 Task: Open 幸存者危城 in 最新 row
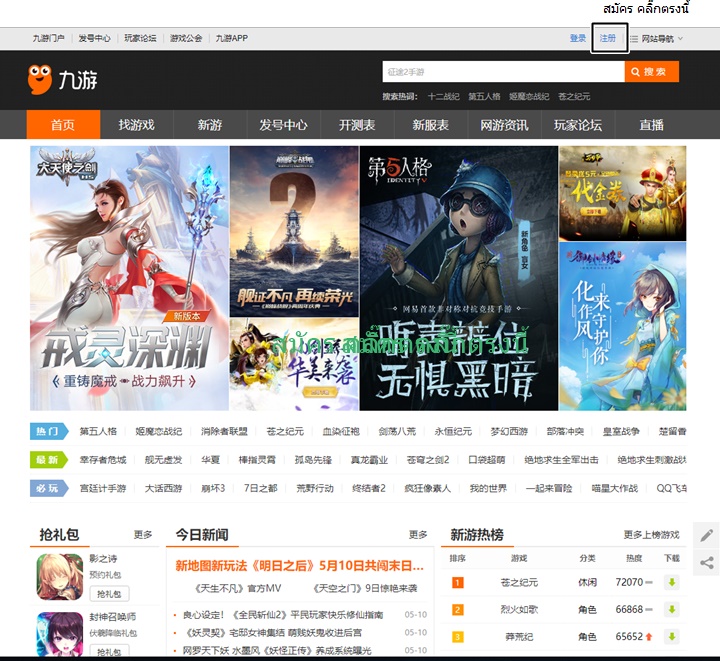coord(103,459)
